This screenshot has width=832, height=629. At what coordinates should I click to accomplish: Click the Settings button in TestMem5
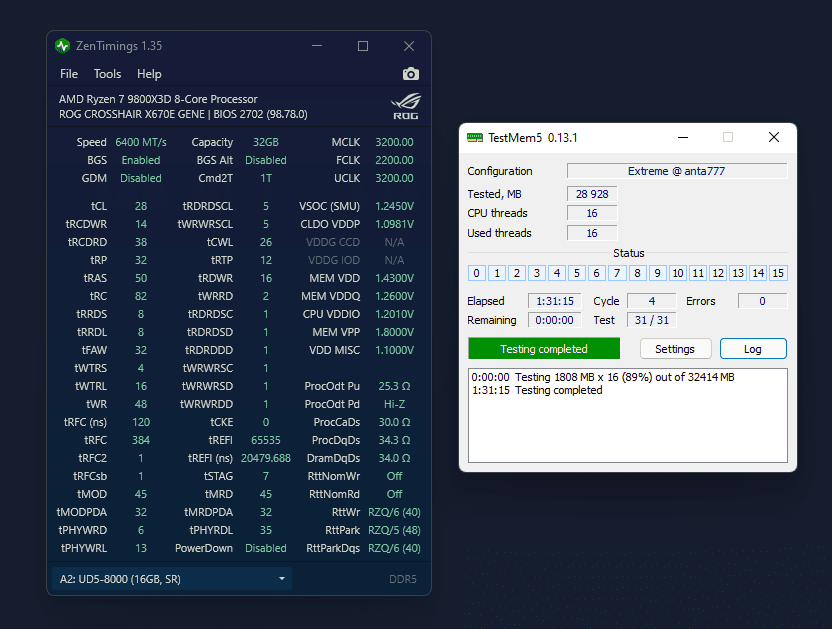click(675, 349)
